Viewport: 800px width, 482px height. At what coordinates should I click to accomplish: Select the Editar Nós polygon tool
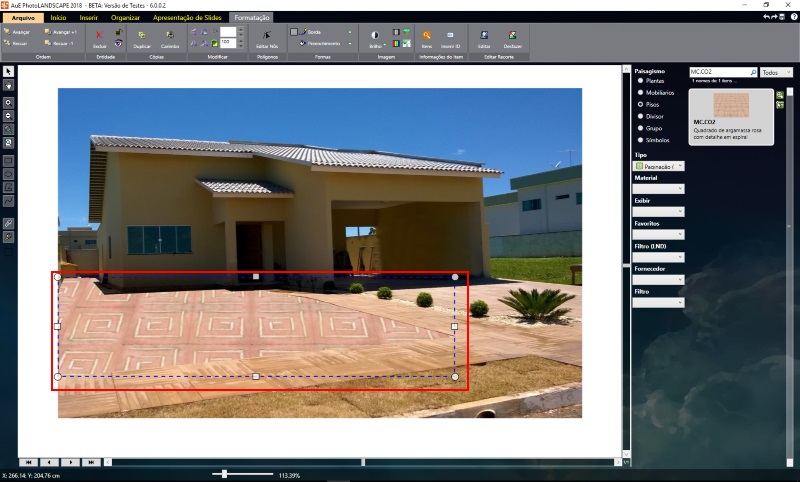coord(267,38)
